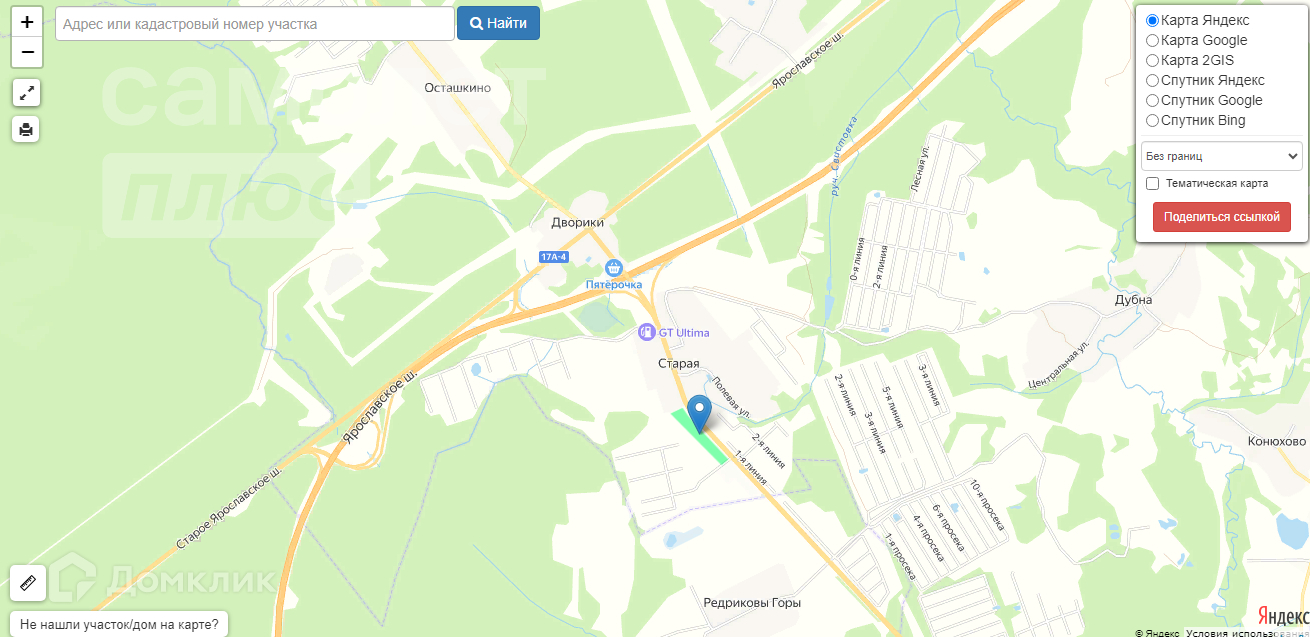This screenshot has width=1310, height=637.
Task: Click the Поделиться ссылкой button
Action: [x=1222, y=217]
